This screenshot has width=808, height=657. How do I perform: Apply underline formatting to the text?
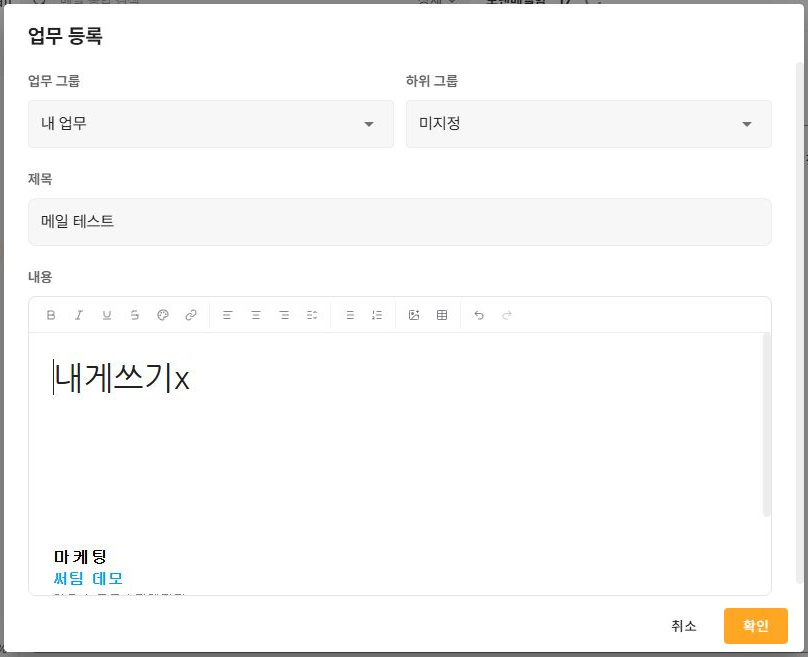[107, 315]
